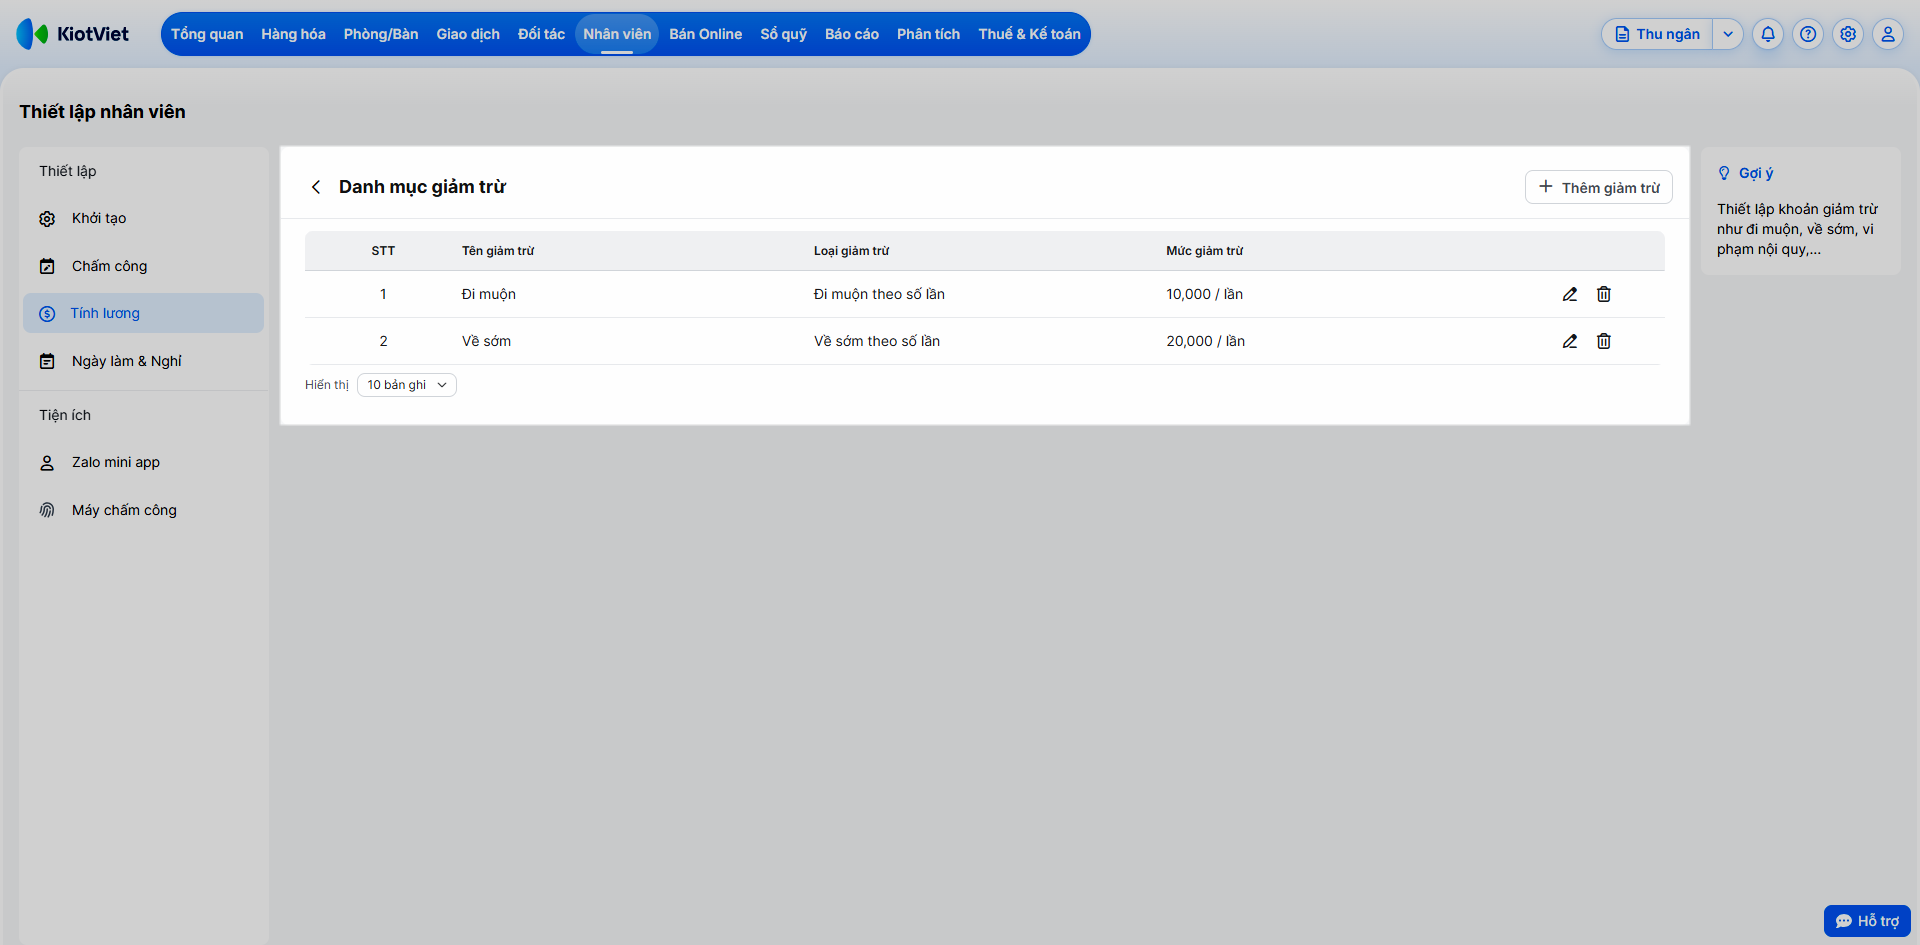Select the Đi muộn name cell

(x=489, y=294)
